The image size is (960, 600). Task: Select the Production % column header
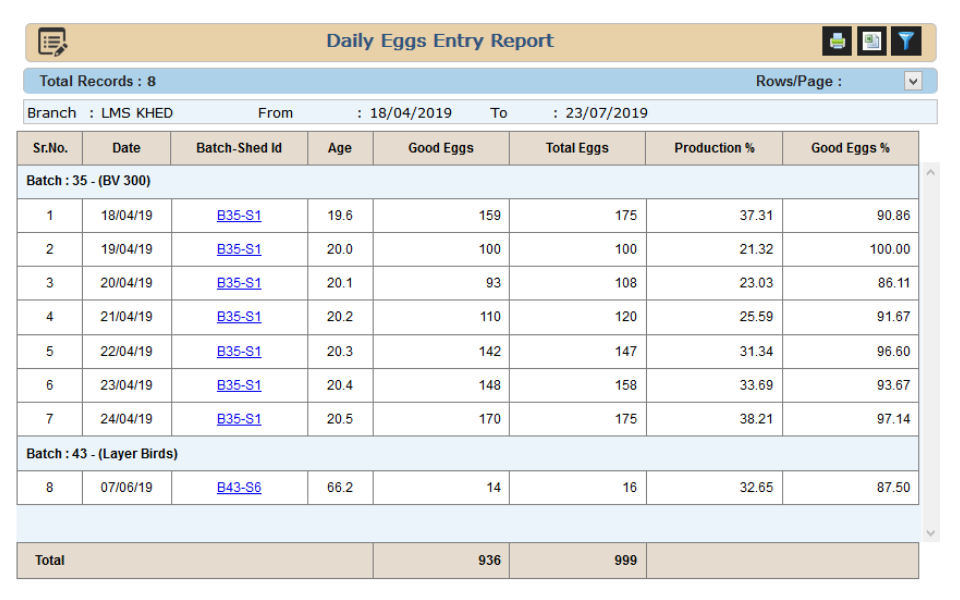pos(714,148)
